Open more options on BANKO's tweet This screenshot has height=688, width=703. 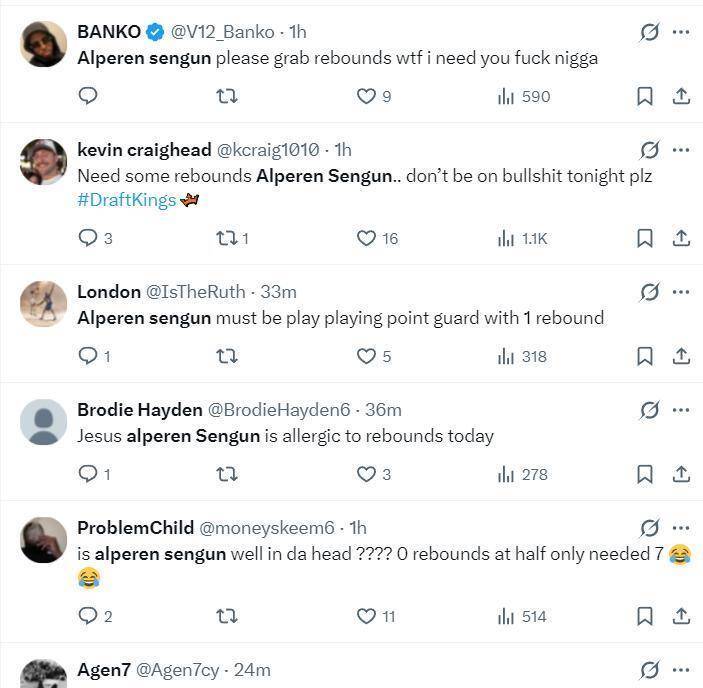click(681, 32)
